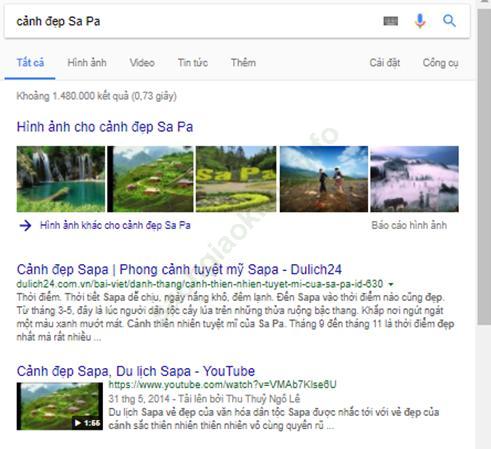491x449 pixels.
Task: Expand the dulich24 URL dropdown arrow
Action: pos(391,284)
